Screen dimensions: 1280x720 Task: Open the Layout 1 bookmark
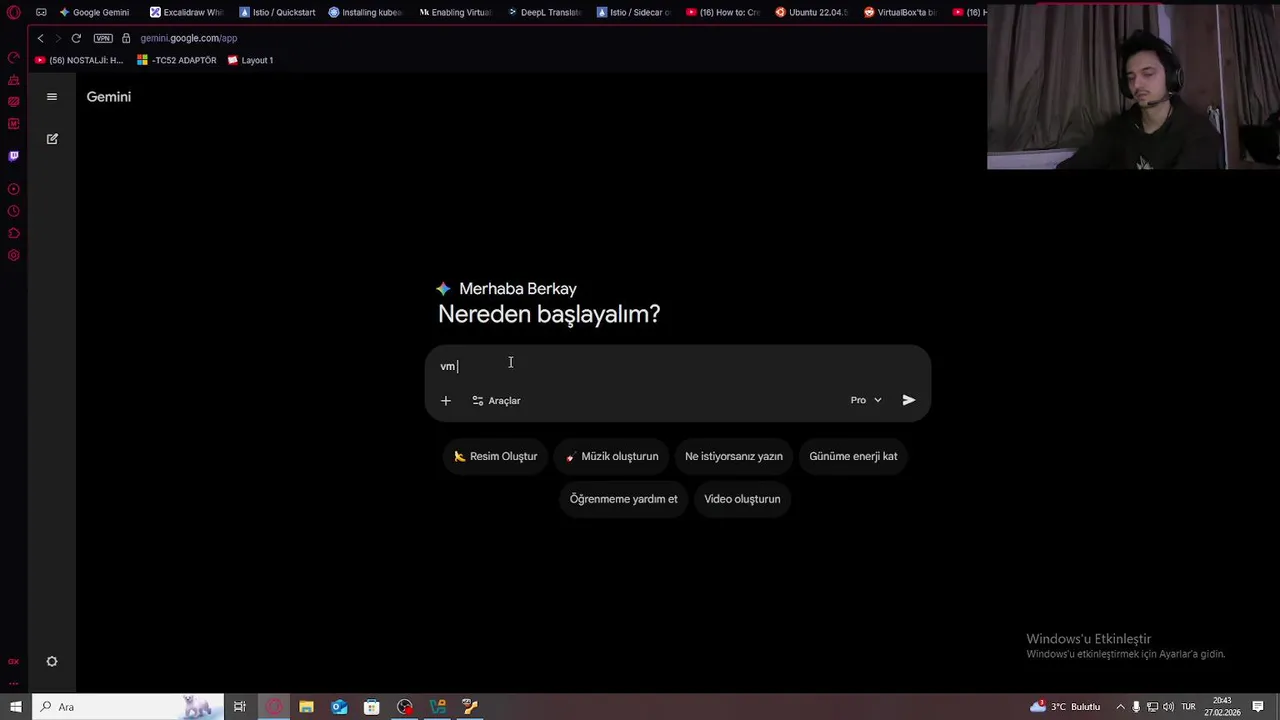tap(250, 60)
